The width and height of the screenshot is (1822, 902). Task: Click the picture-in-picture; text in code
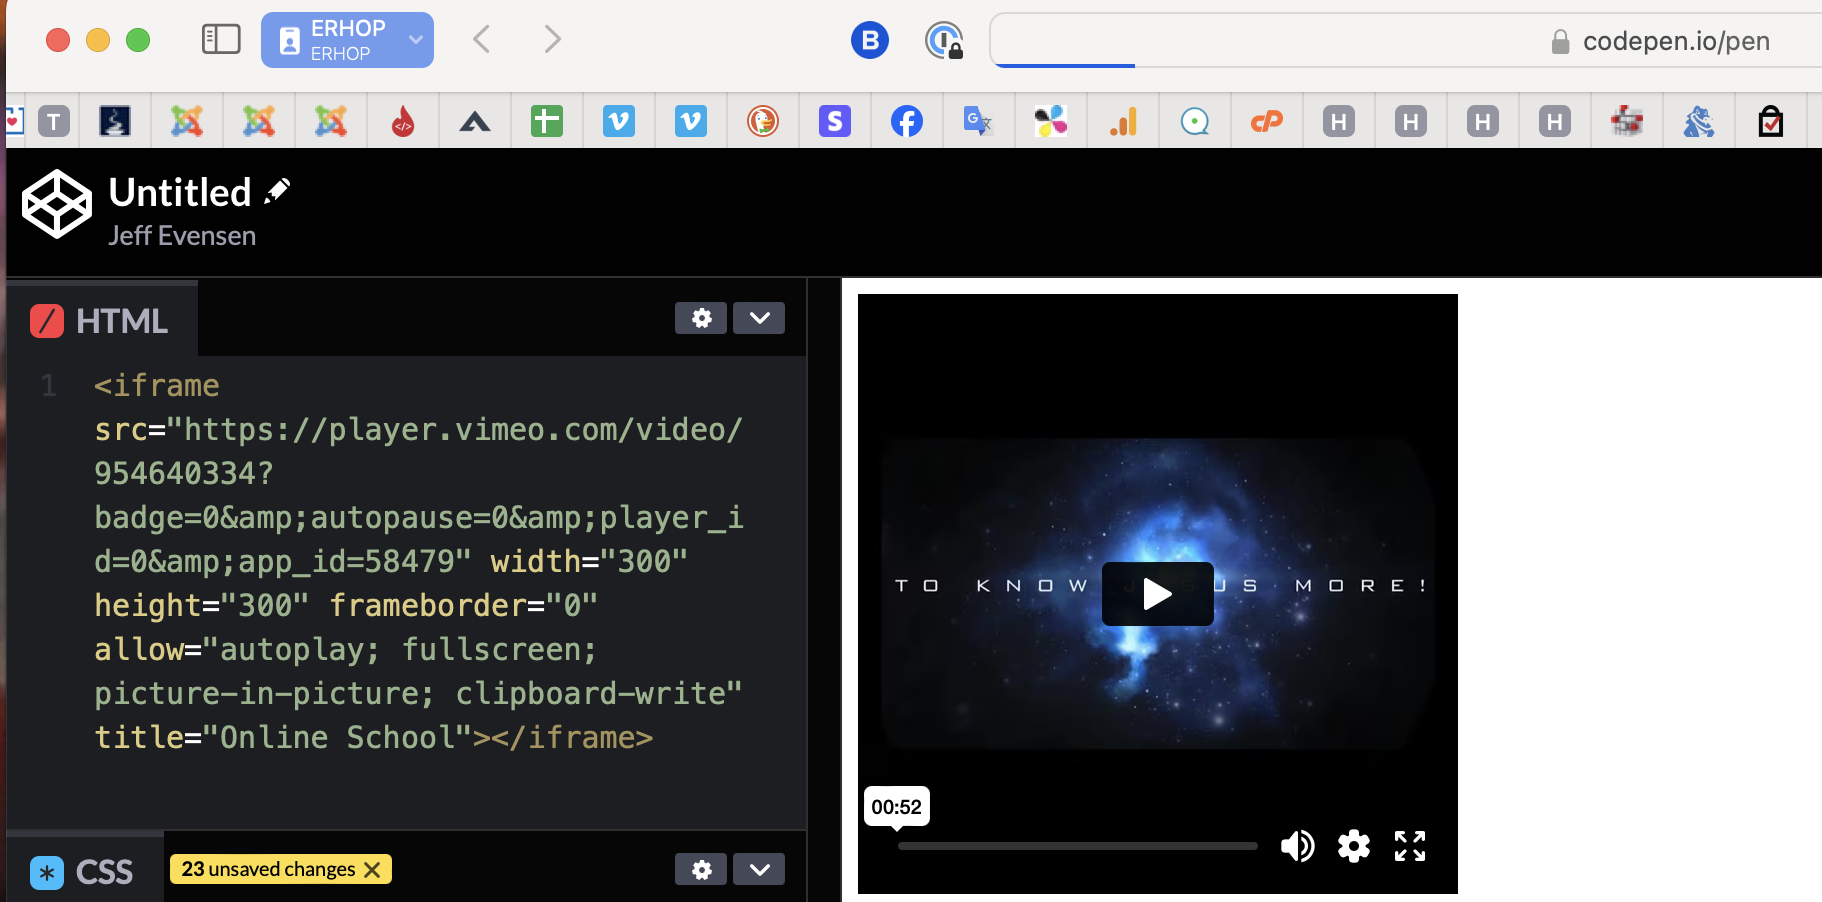point(265,693)
